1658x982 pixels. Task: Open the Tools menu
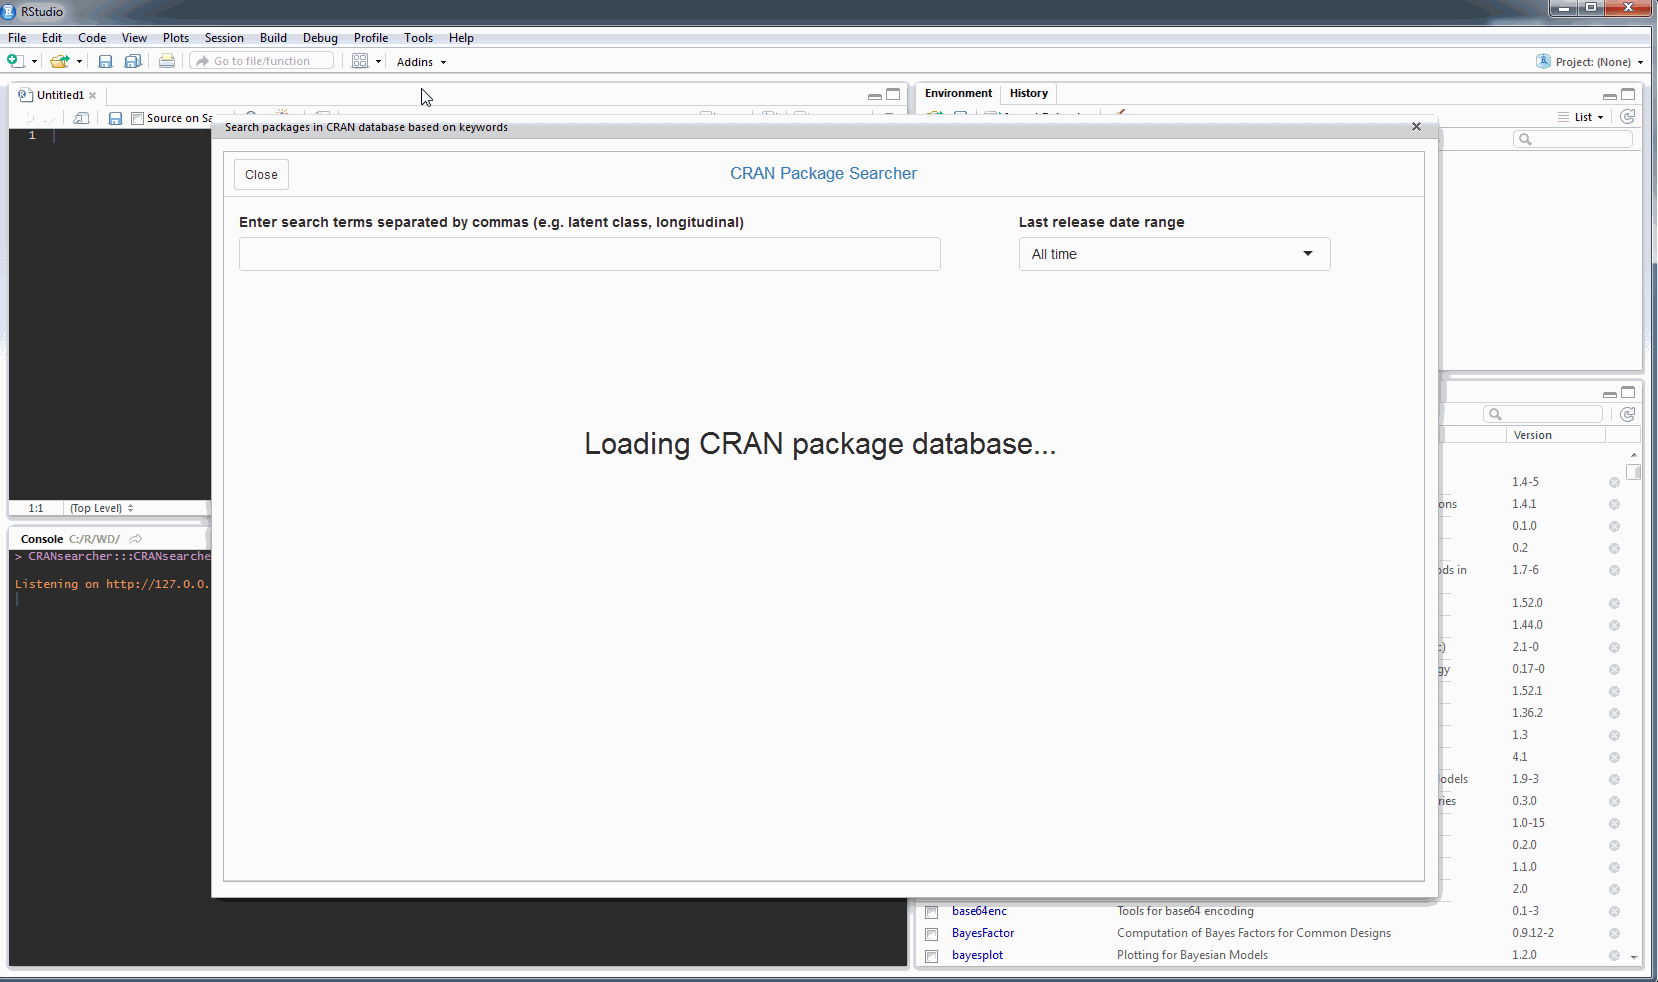click(418, 38)
